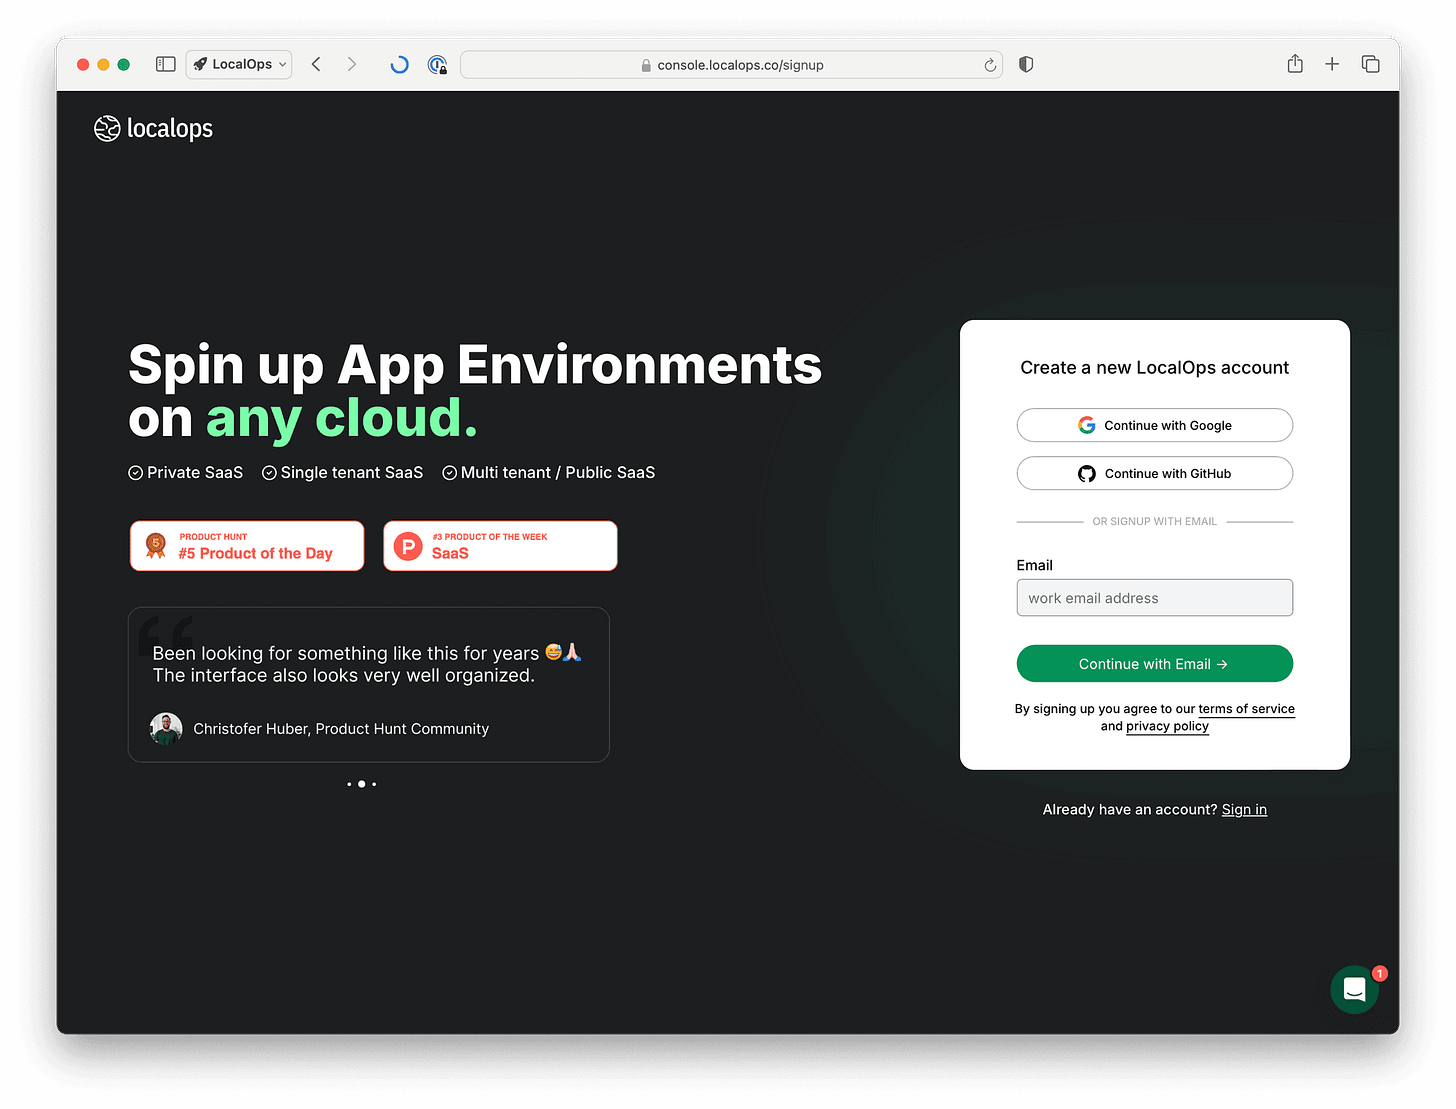This screenshot has height=1109, width=1456.
Task: Open the chat support widget
Action: (x=1355, y=990)
